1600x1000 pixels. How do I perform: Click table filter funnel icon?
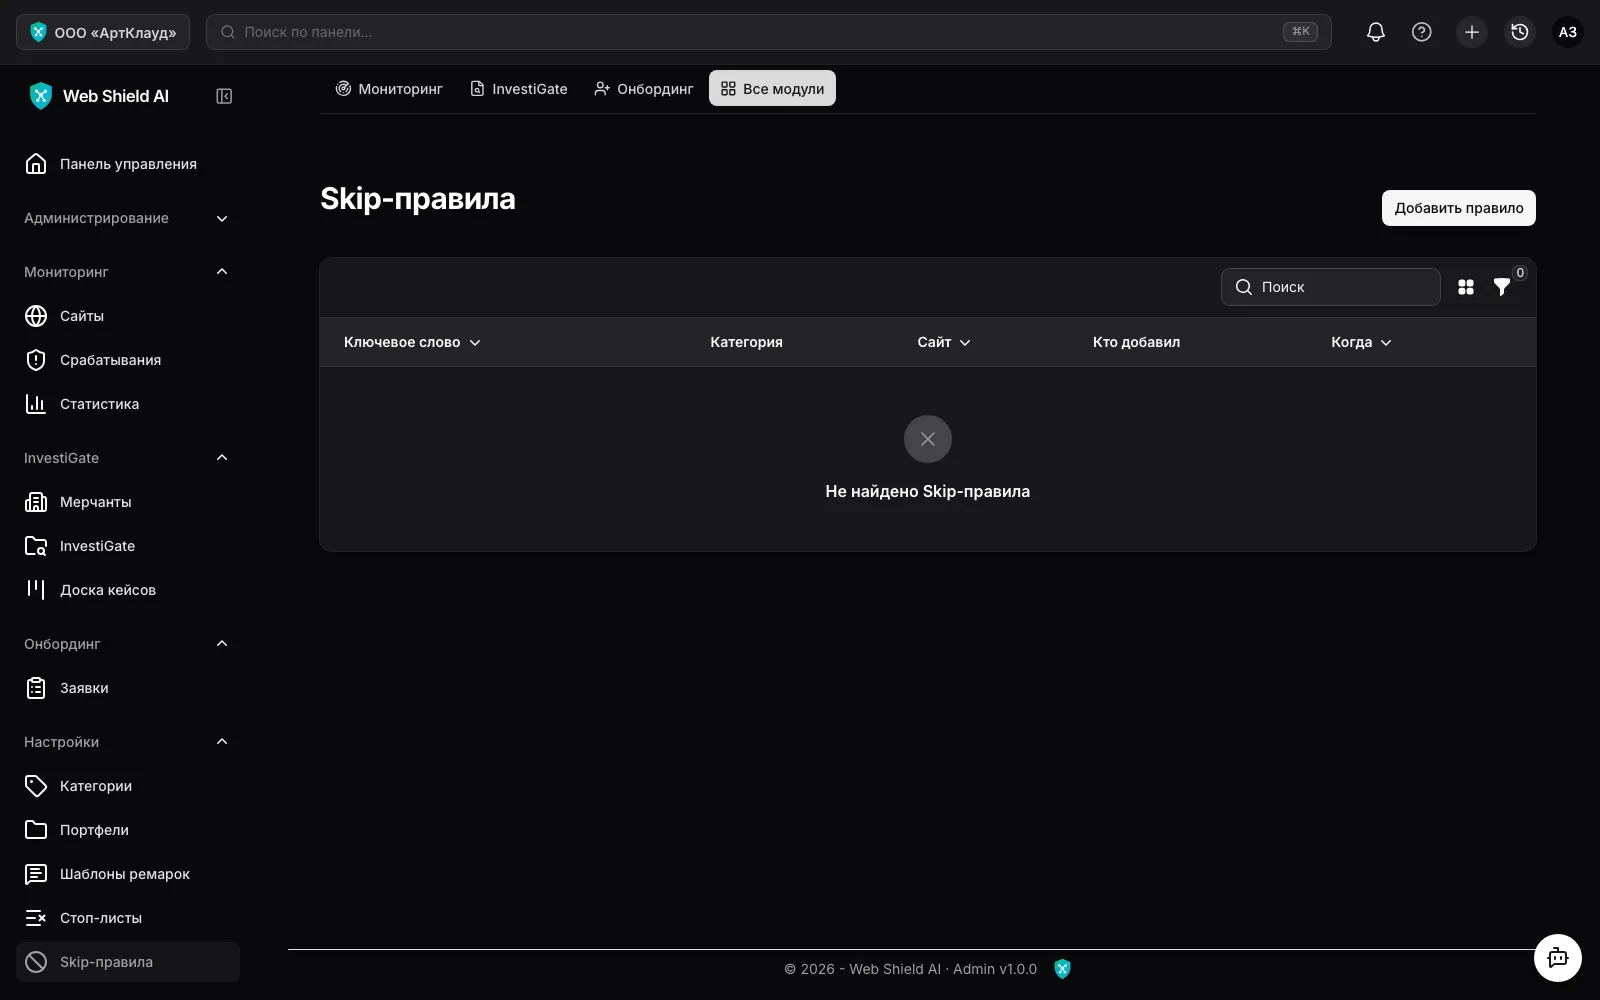click(x=1502, y=287)
